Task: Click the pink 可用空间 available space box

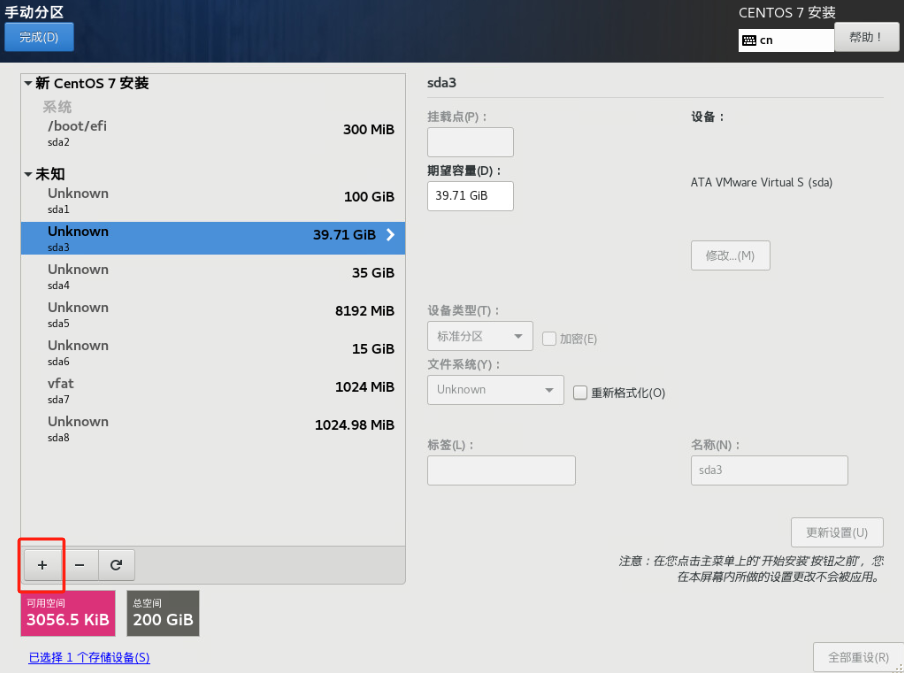Action: tap(68, 613)
